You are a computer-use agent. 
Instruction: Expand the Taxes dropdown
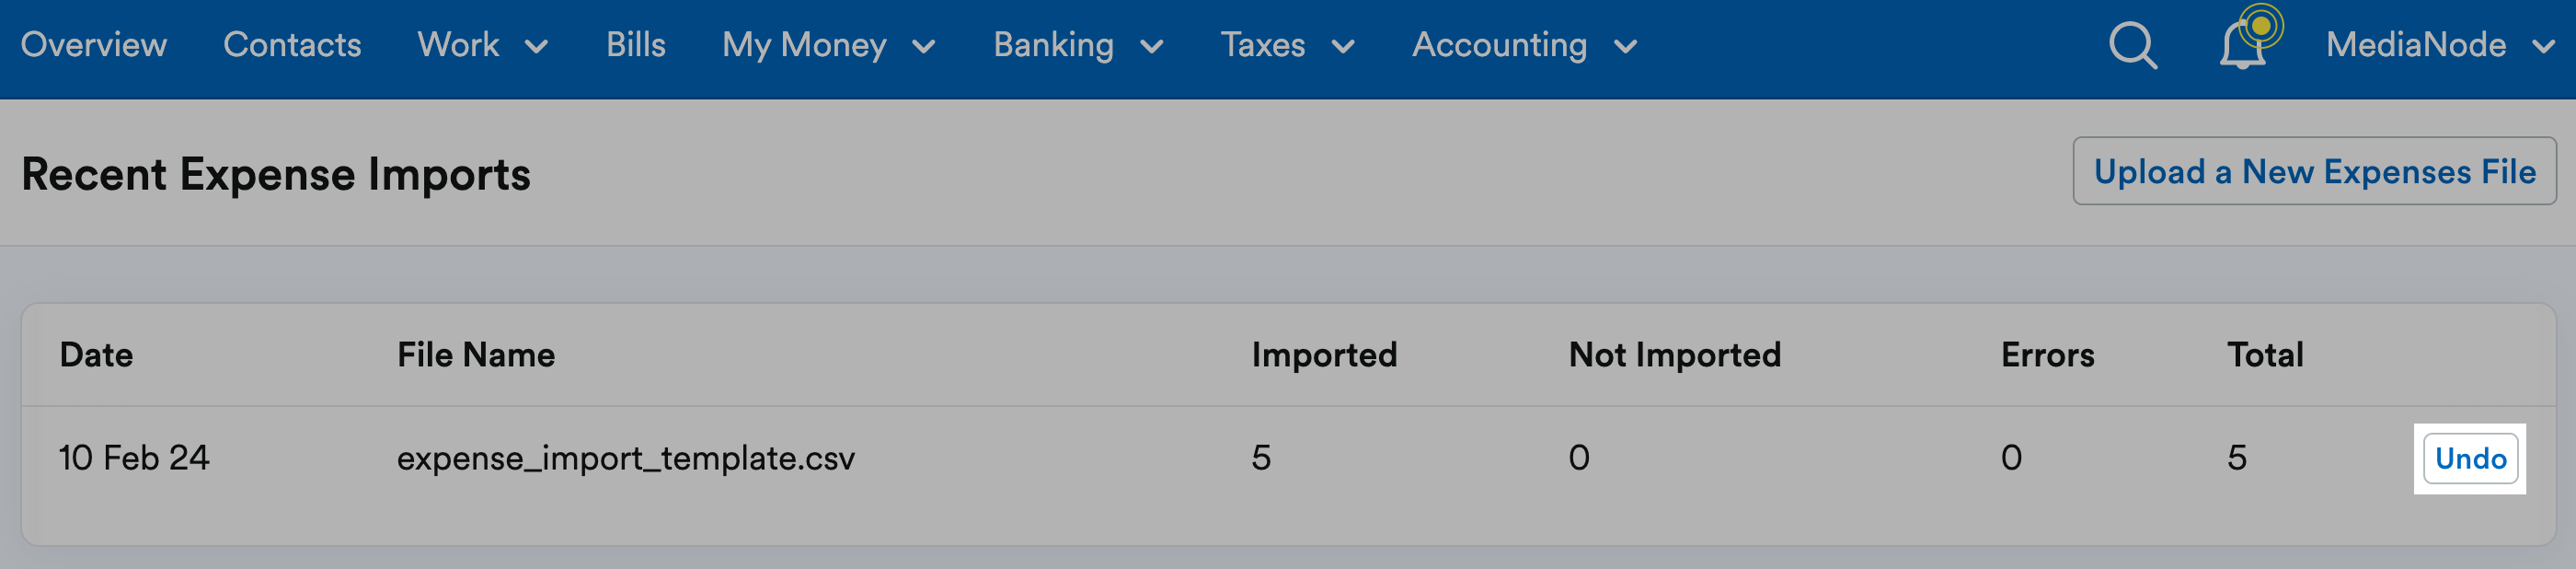click(x=1288, y=45)
